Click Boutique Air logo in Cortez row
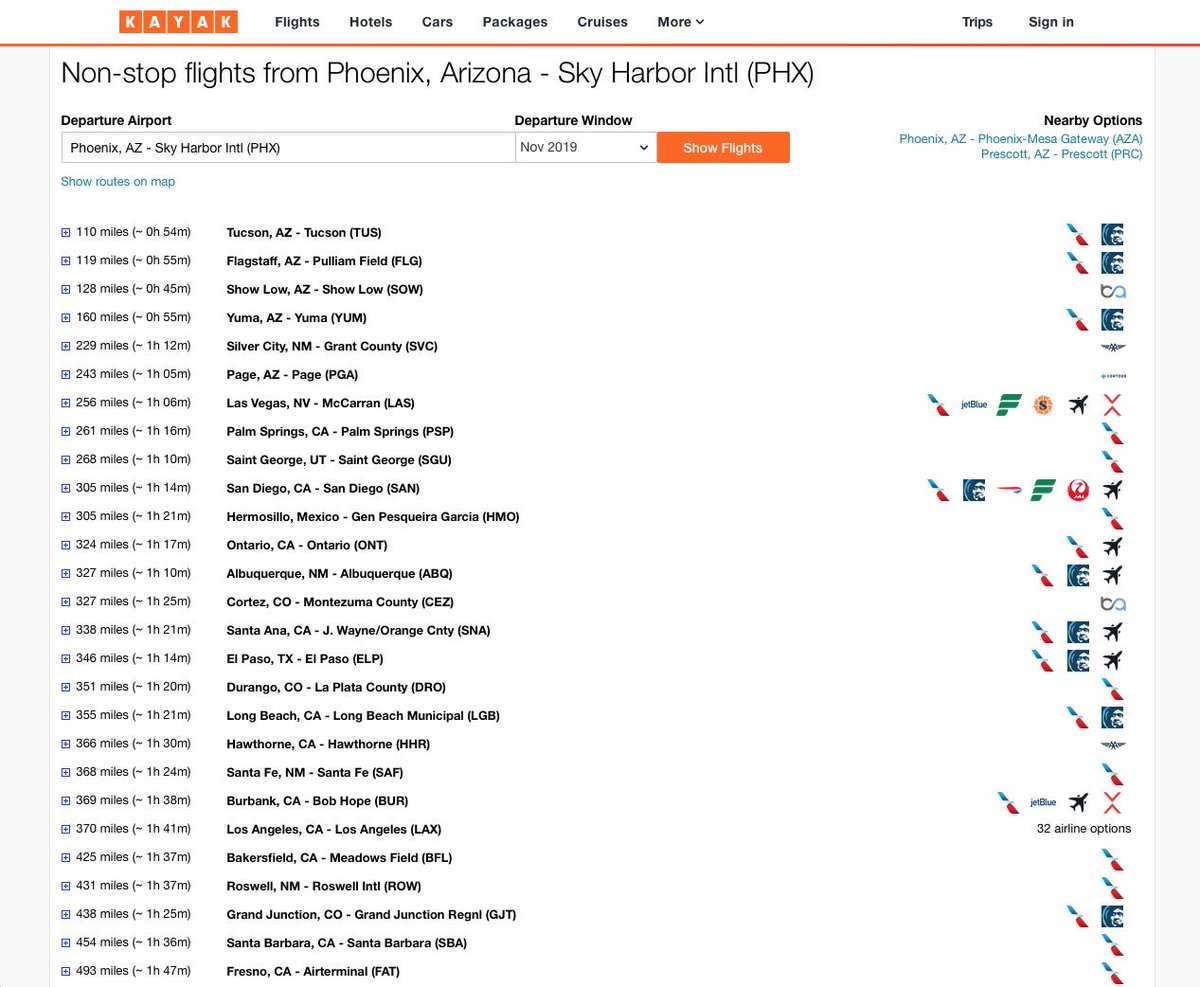Image resolution: width=1200 pixels, height=987 pixels. coord(1112,604)
